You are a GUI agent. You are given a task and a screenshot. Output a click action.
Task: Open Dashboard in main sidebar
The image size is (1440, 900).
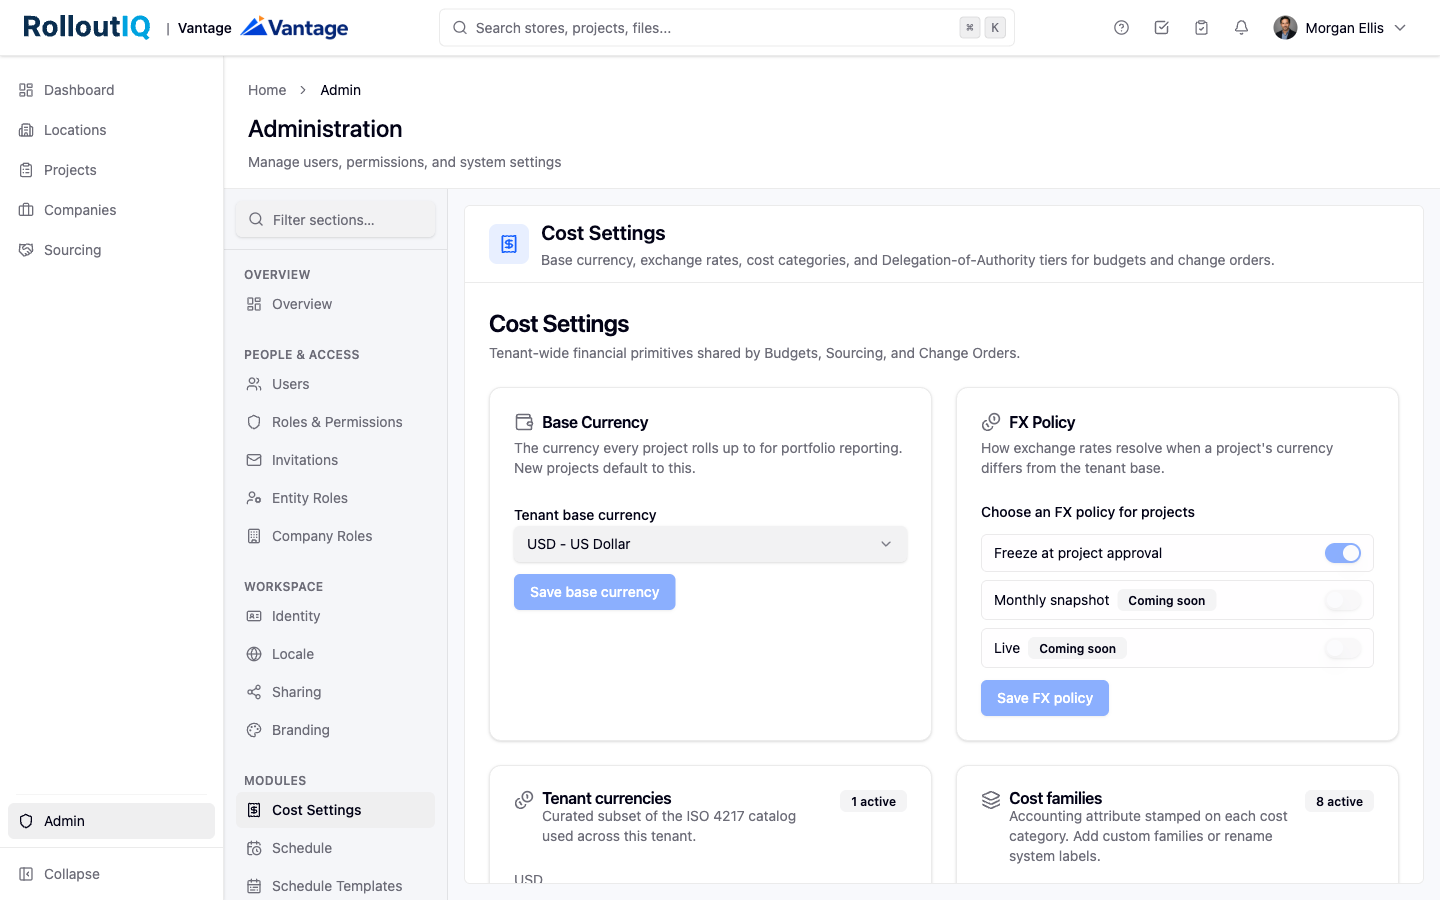click(112, 90)
